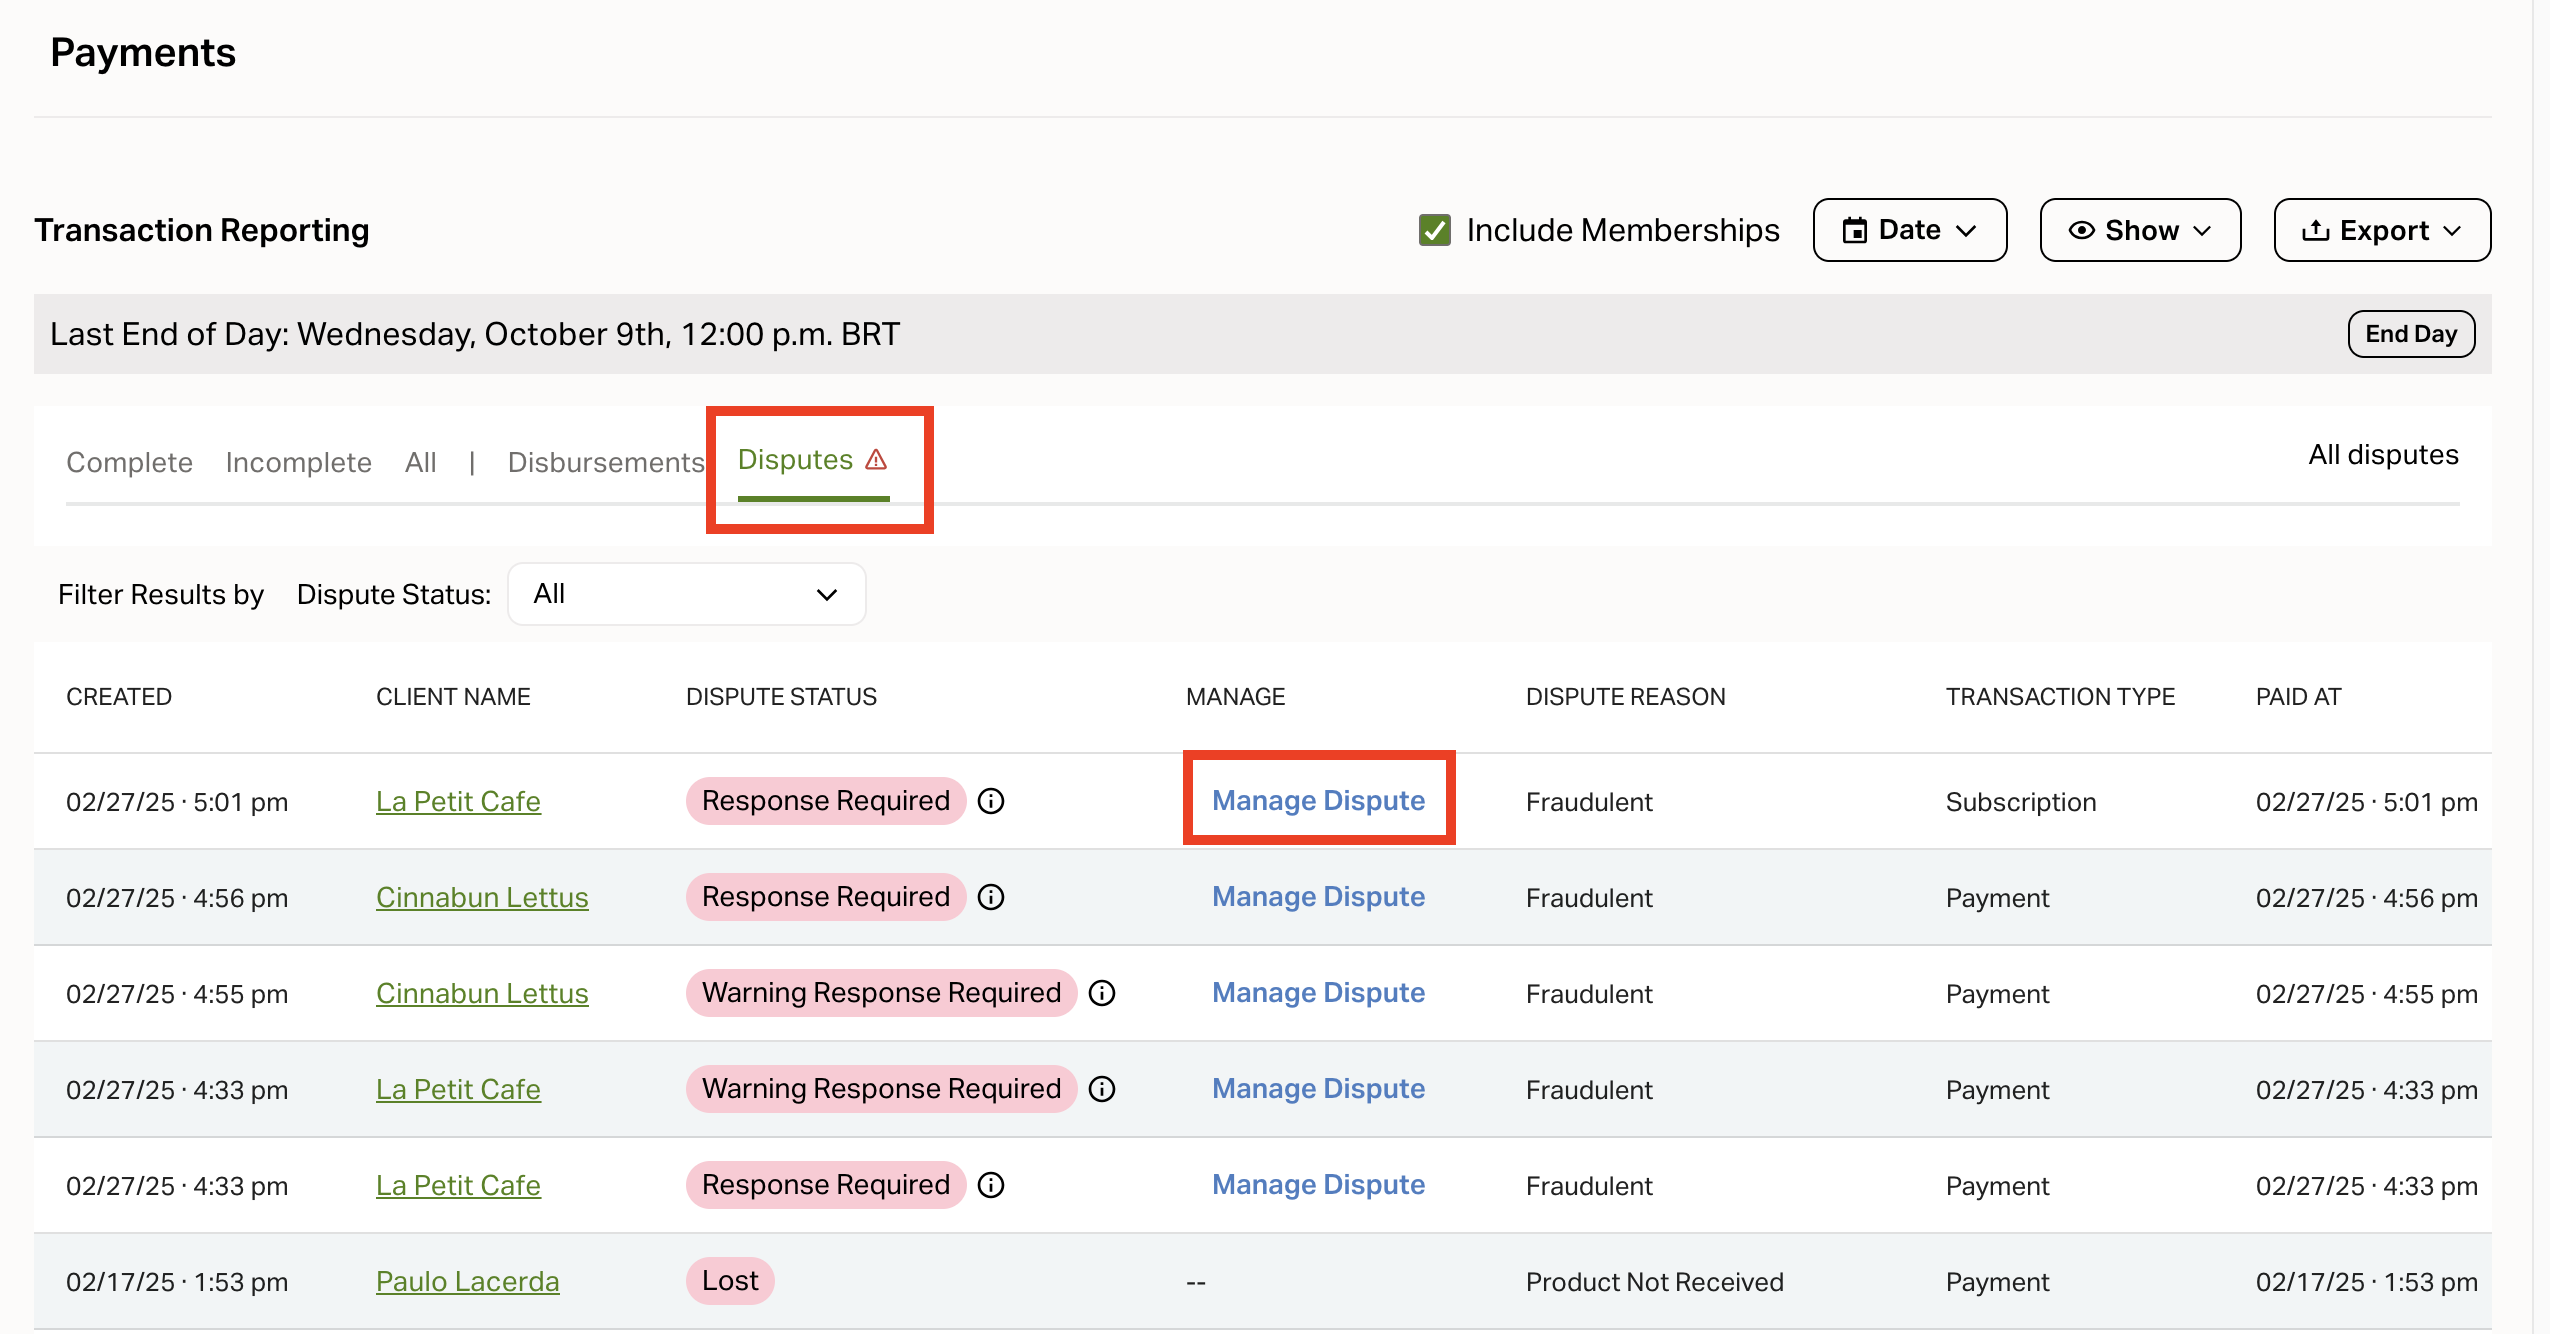Viewport: 2550px width, 1334px height.
Task: Click info icon in the fifth dispute row
Action: click(990, 1185)
